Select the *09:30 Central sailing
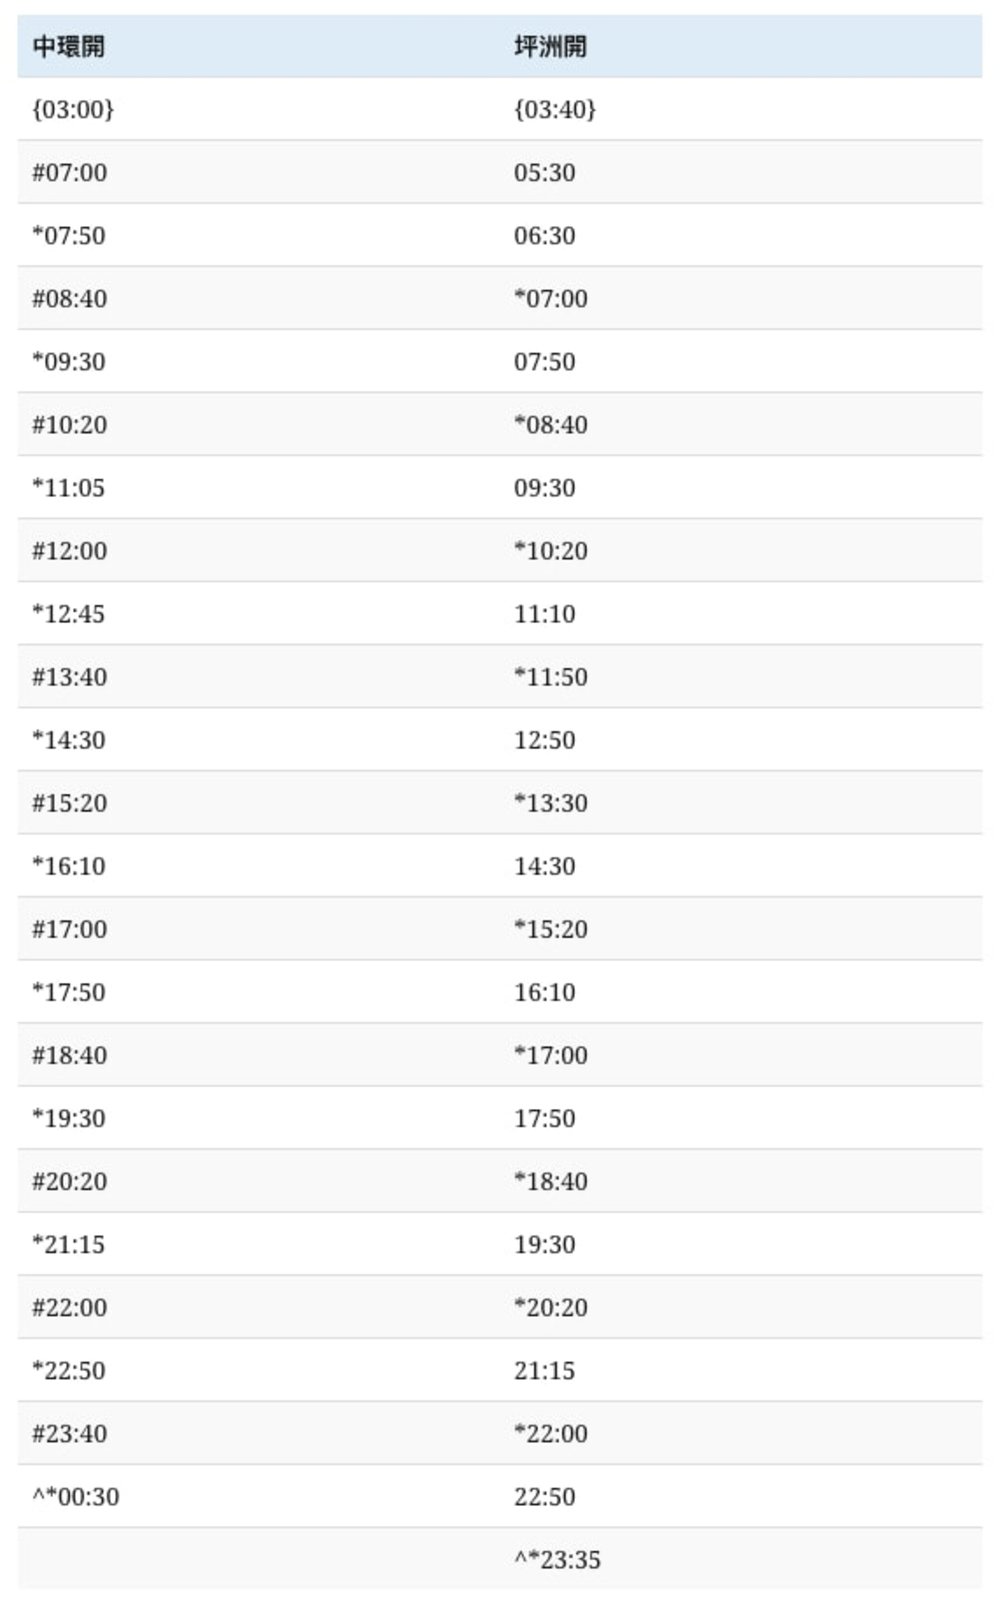The height and width of the screenshot is (1612, 1000). coord(68,361)
